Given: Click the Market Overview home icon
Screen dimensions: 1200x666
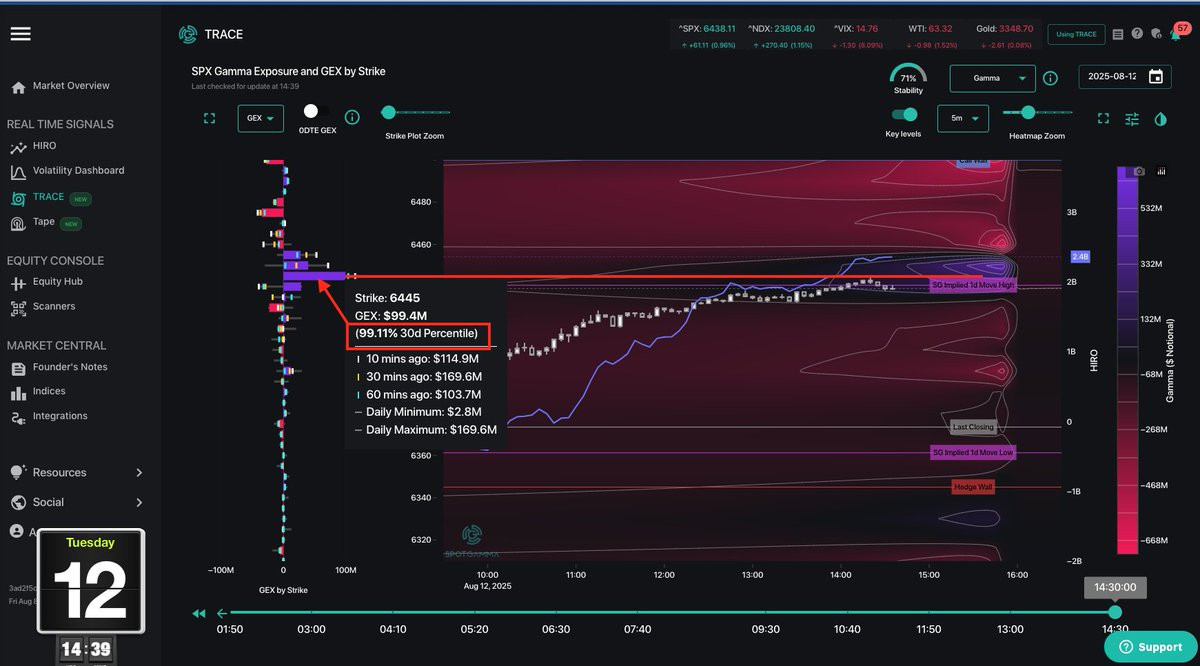Looking at the screenshot, I should pyautogui.click(x=18, y=87).
